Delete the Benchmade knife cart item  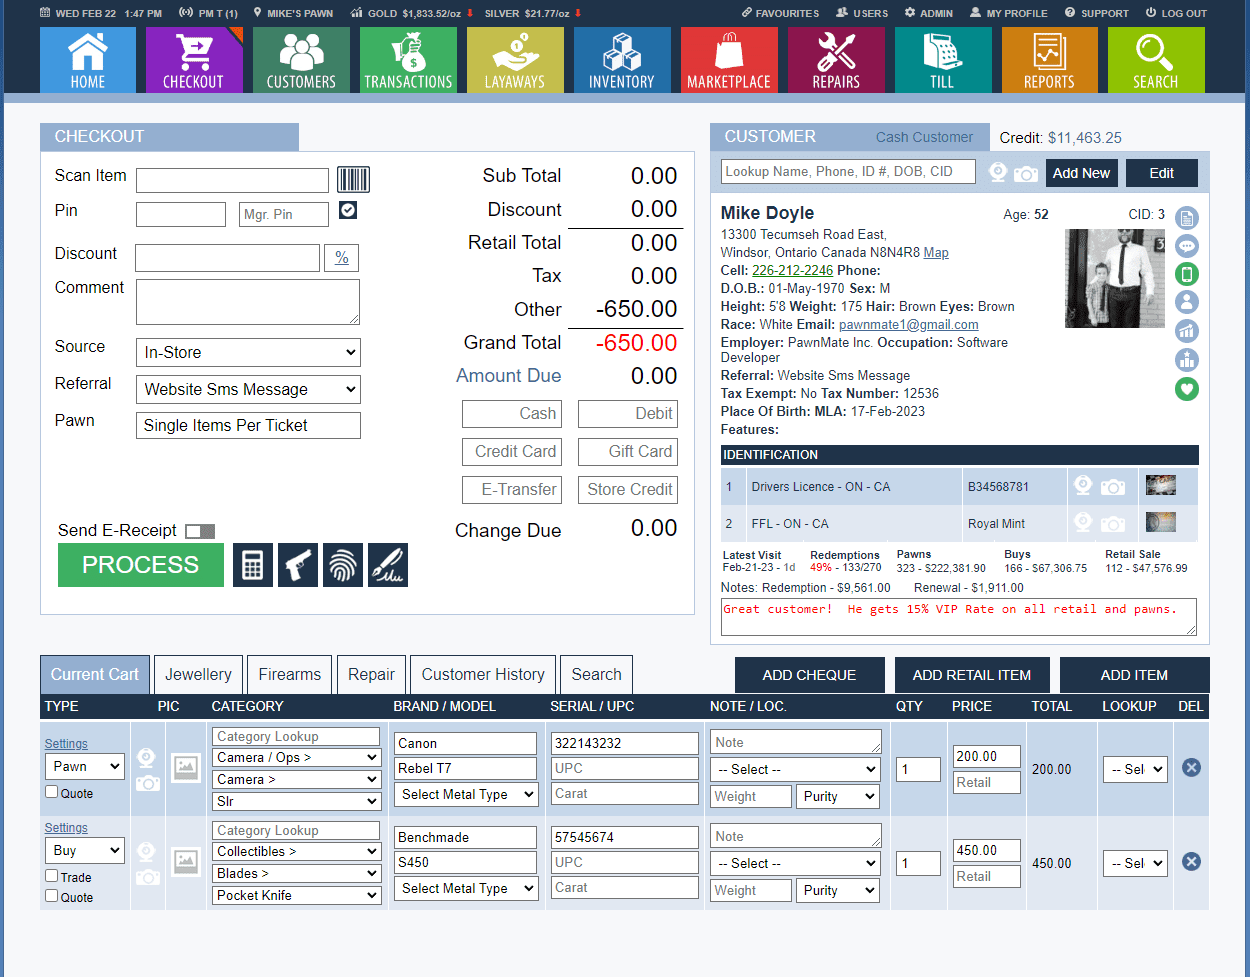1191,862
